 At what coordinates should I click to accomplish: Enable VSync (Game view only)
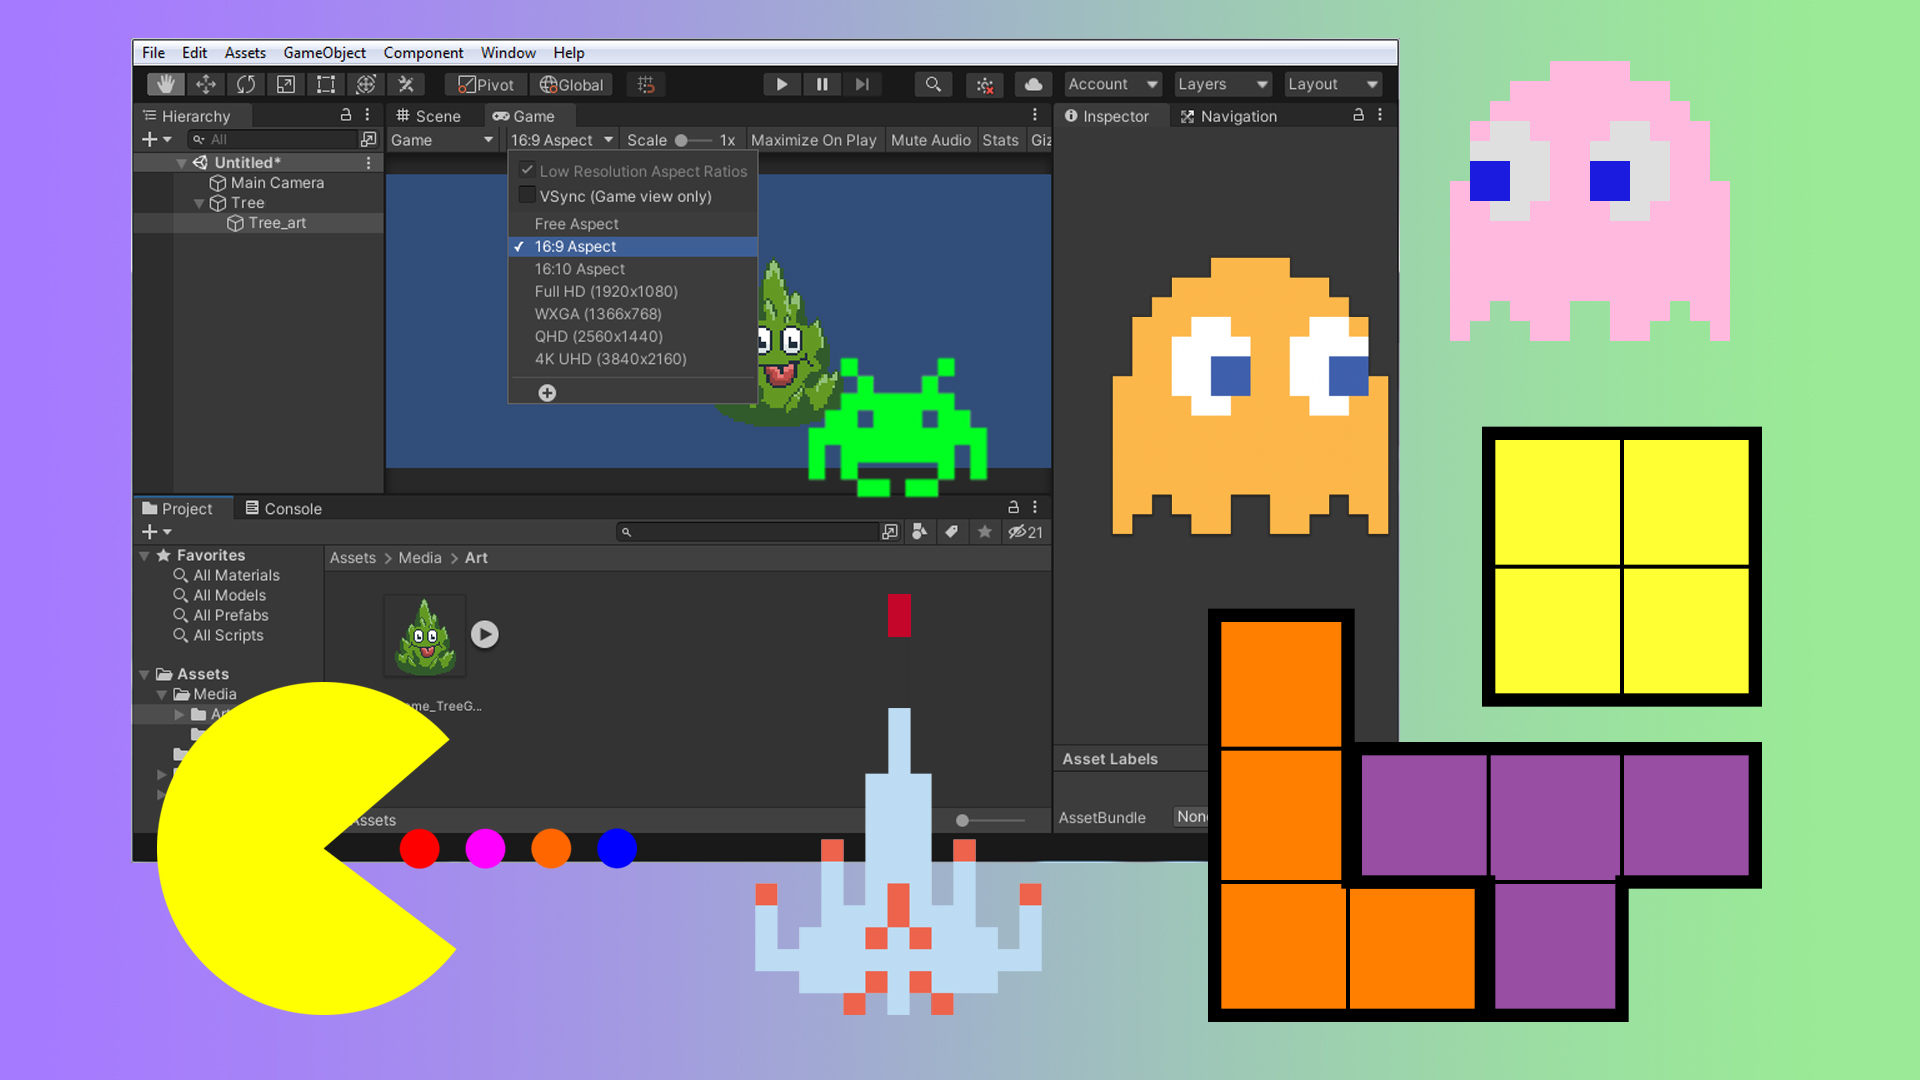527,195
